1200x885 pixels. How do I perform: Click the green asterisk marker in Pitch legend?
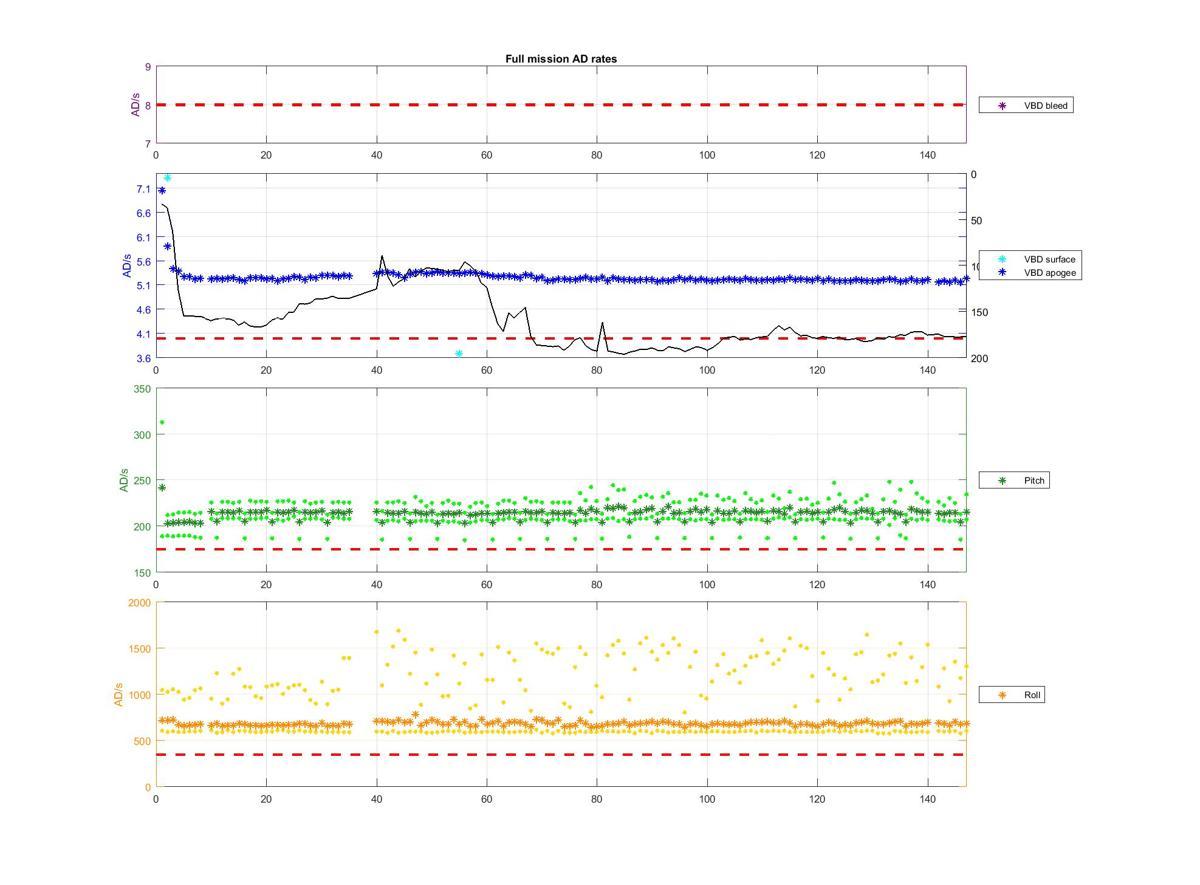coord(1002,481)
